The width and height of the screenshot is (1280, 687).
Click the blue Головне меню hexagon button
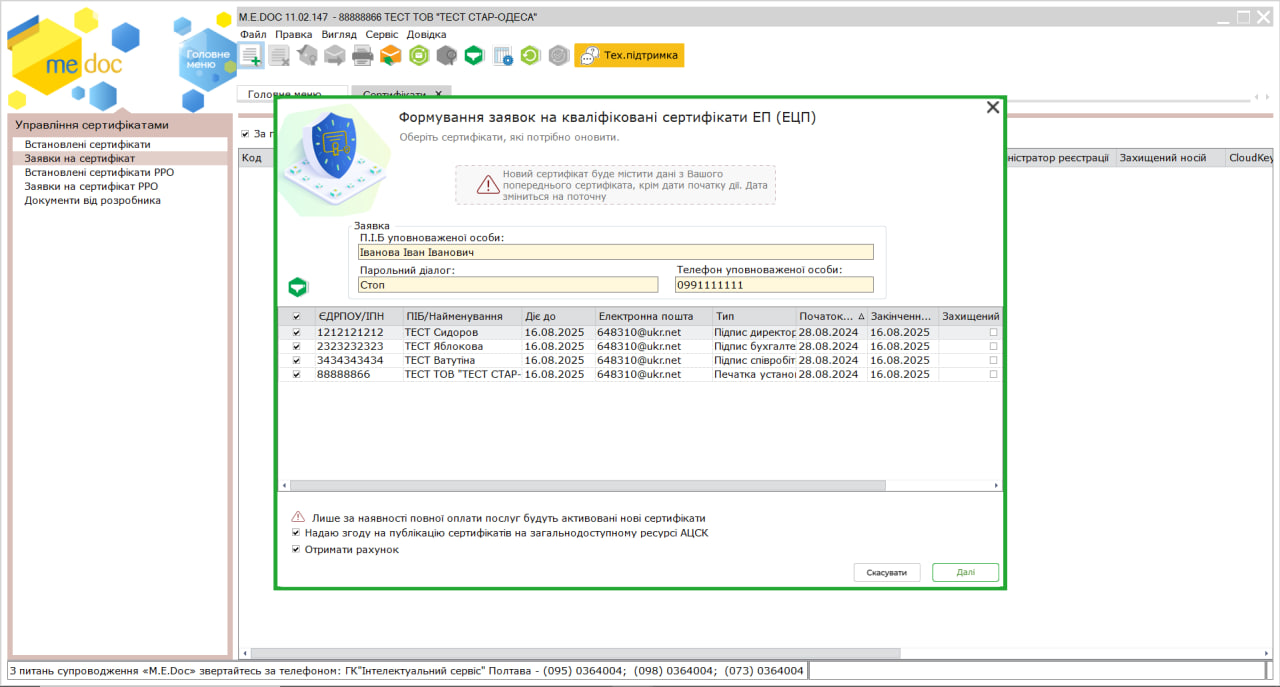(207, 59)
